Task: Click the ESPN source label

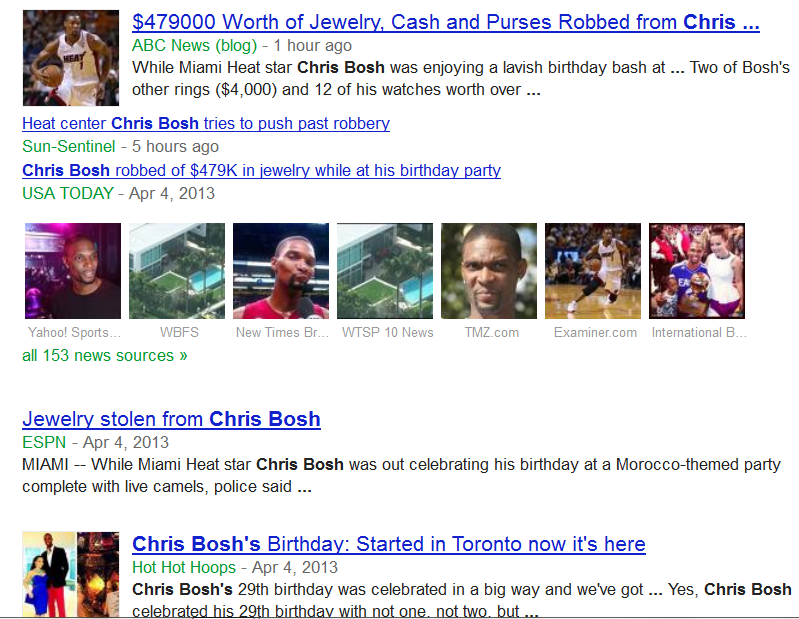Action: [44, 442]
